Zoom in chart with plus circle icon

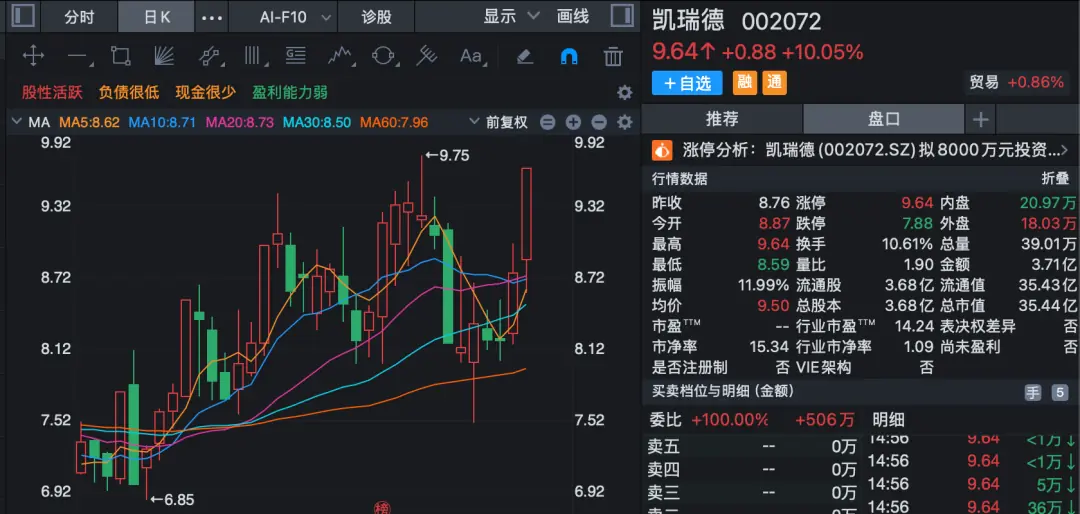pyautogui.click(x=573, y=123)
